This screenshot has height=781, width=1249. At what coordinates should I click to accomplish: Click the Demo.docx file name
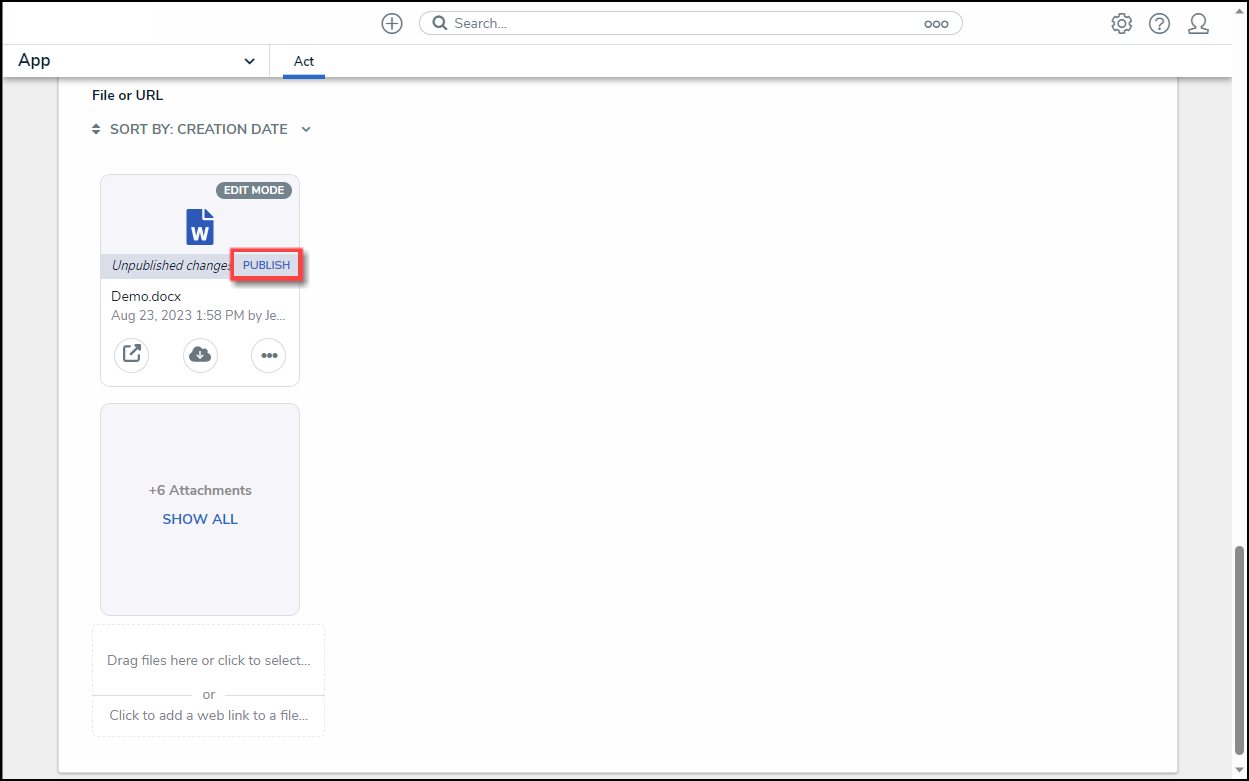tap(146, 297)
